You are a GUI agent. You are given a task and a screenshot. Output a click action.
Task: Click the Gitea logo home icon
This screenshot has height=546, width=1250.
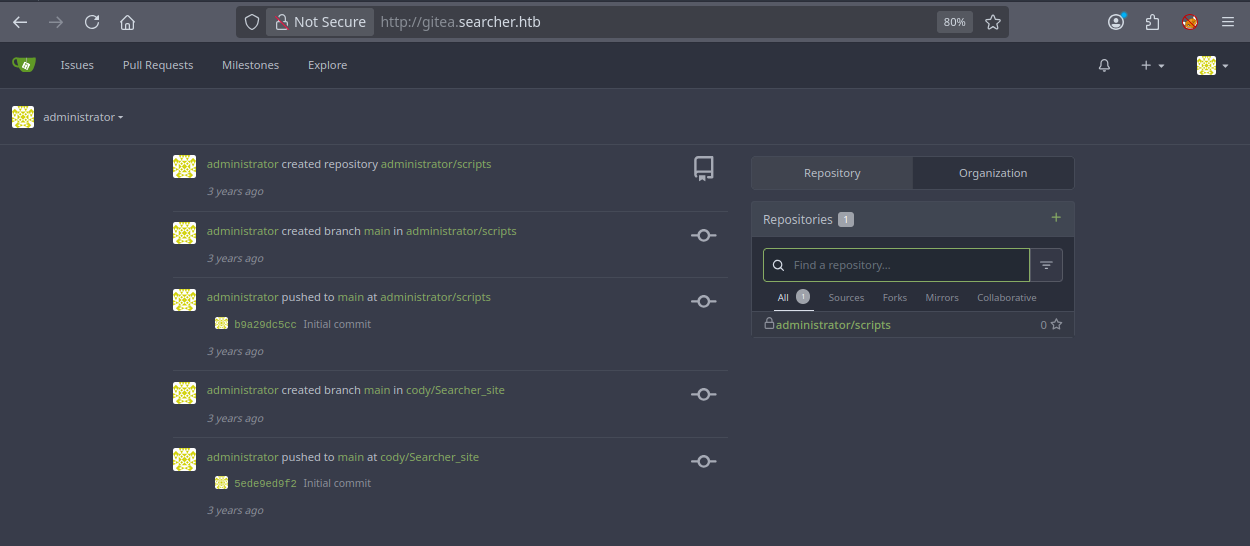coord(23,65)
